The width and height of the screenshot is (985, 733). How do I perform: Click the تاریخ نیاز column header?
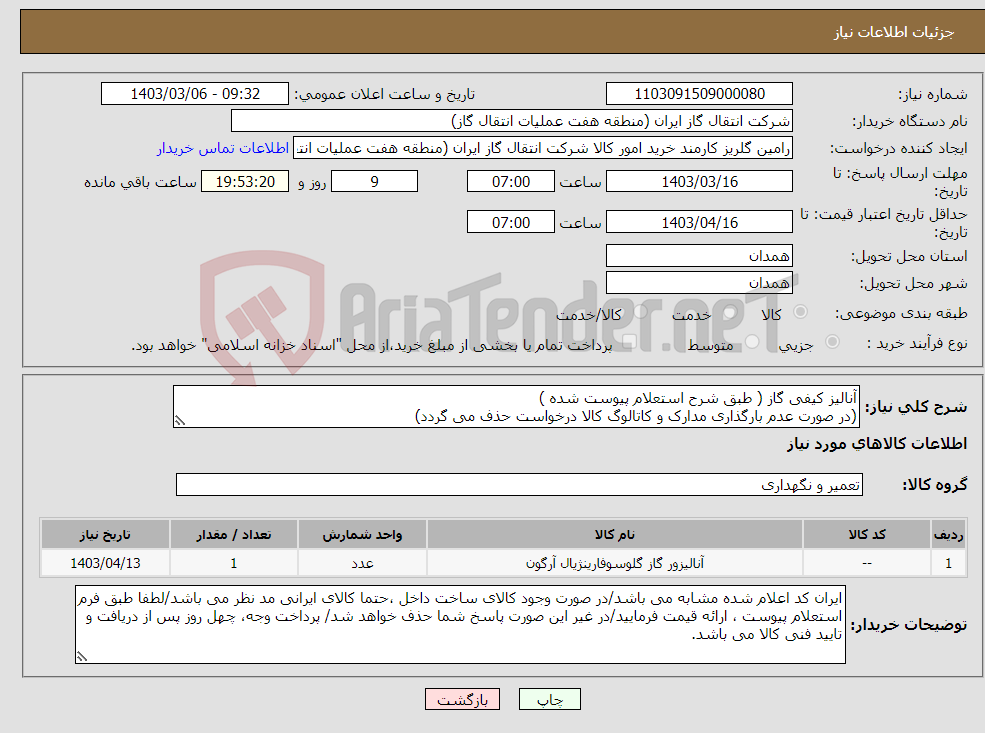[105, 535]
